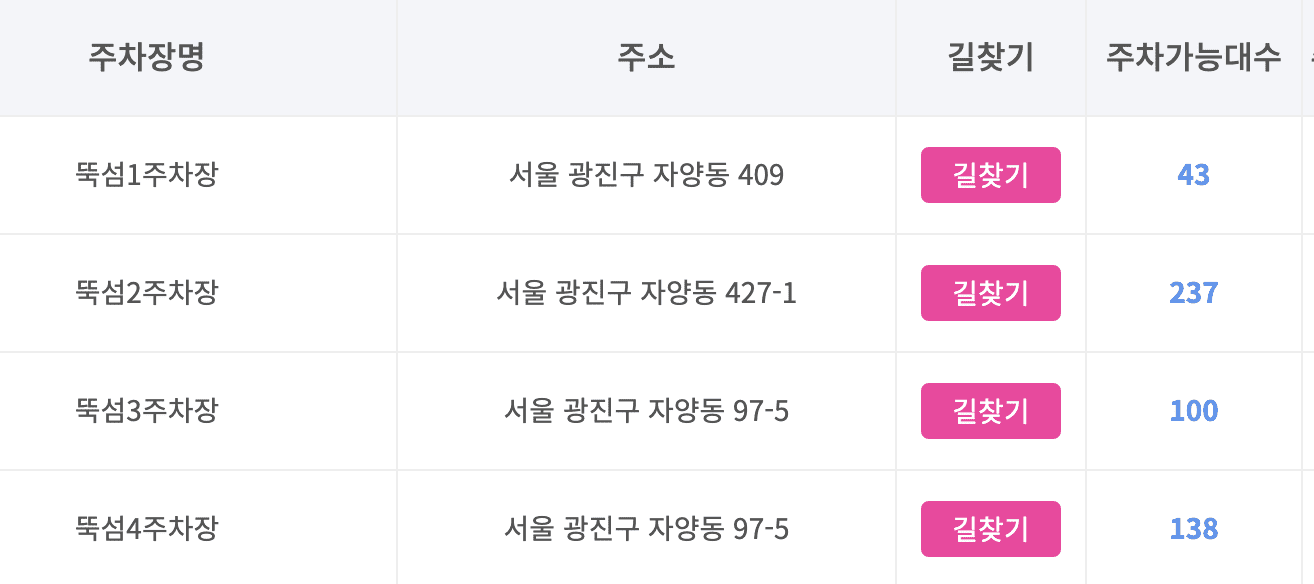Click address 서울 광진구 자양동 427-1
The image size is (1314, 584).
coord(646,293)
